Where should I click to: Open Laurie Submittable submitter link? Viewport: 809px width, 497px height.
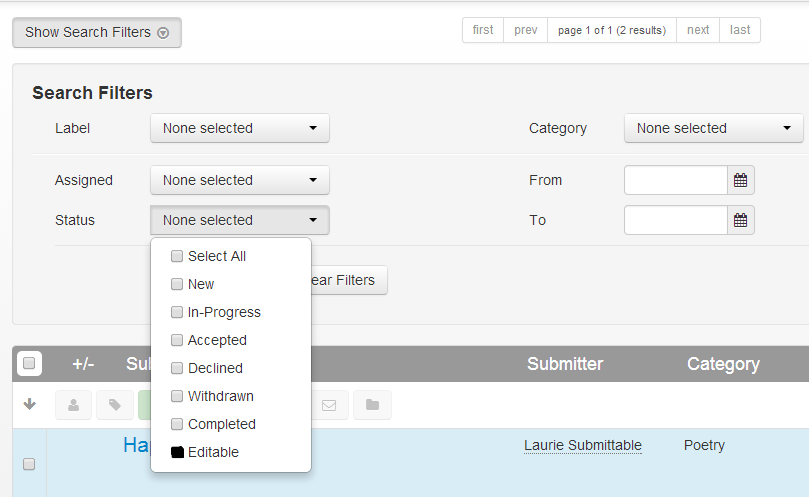pyautogui.click(x=583, y=445)
